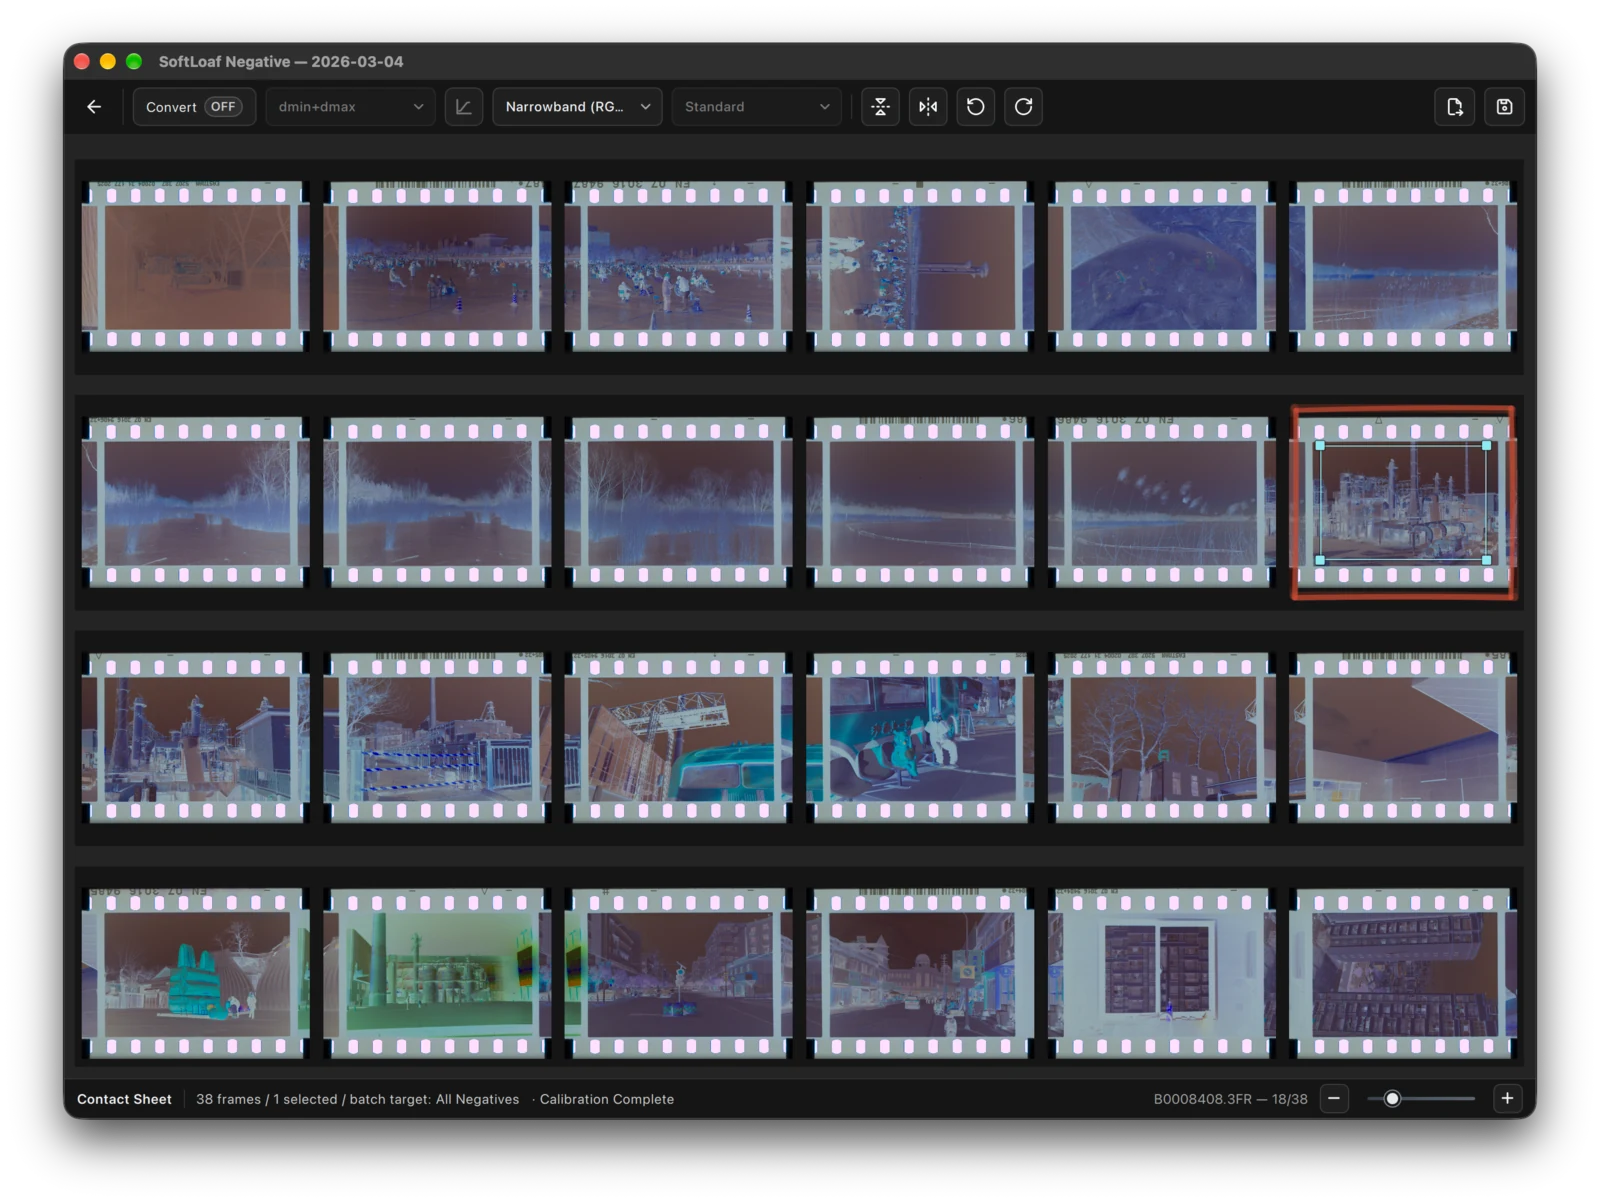
Task: Select the fourth frame of the bottom row
Action: 920,973
